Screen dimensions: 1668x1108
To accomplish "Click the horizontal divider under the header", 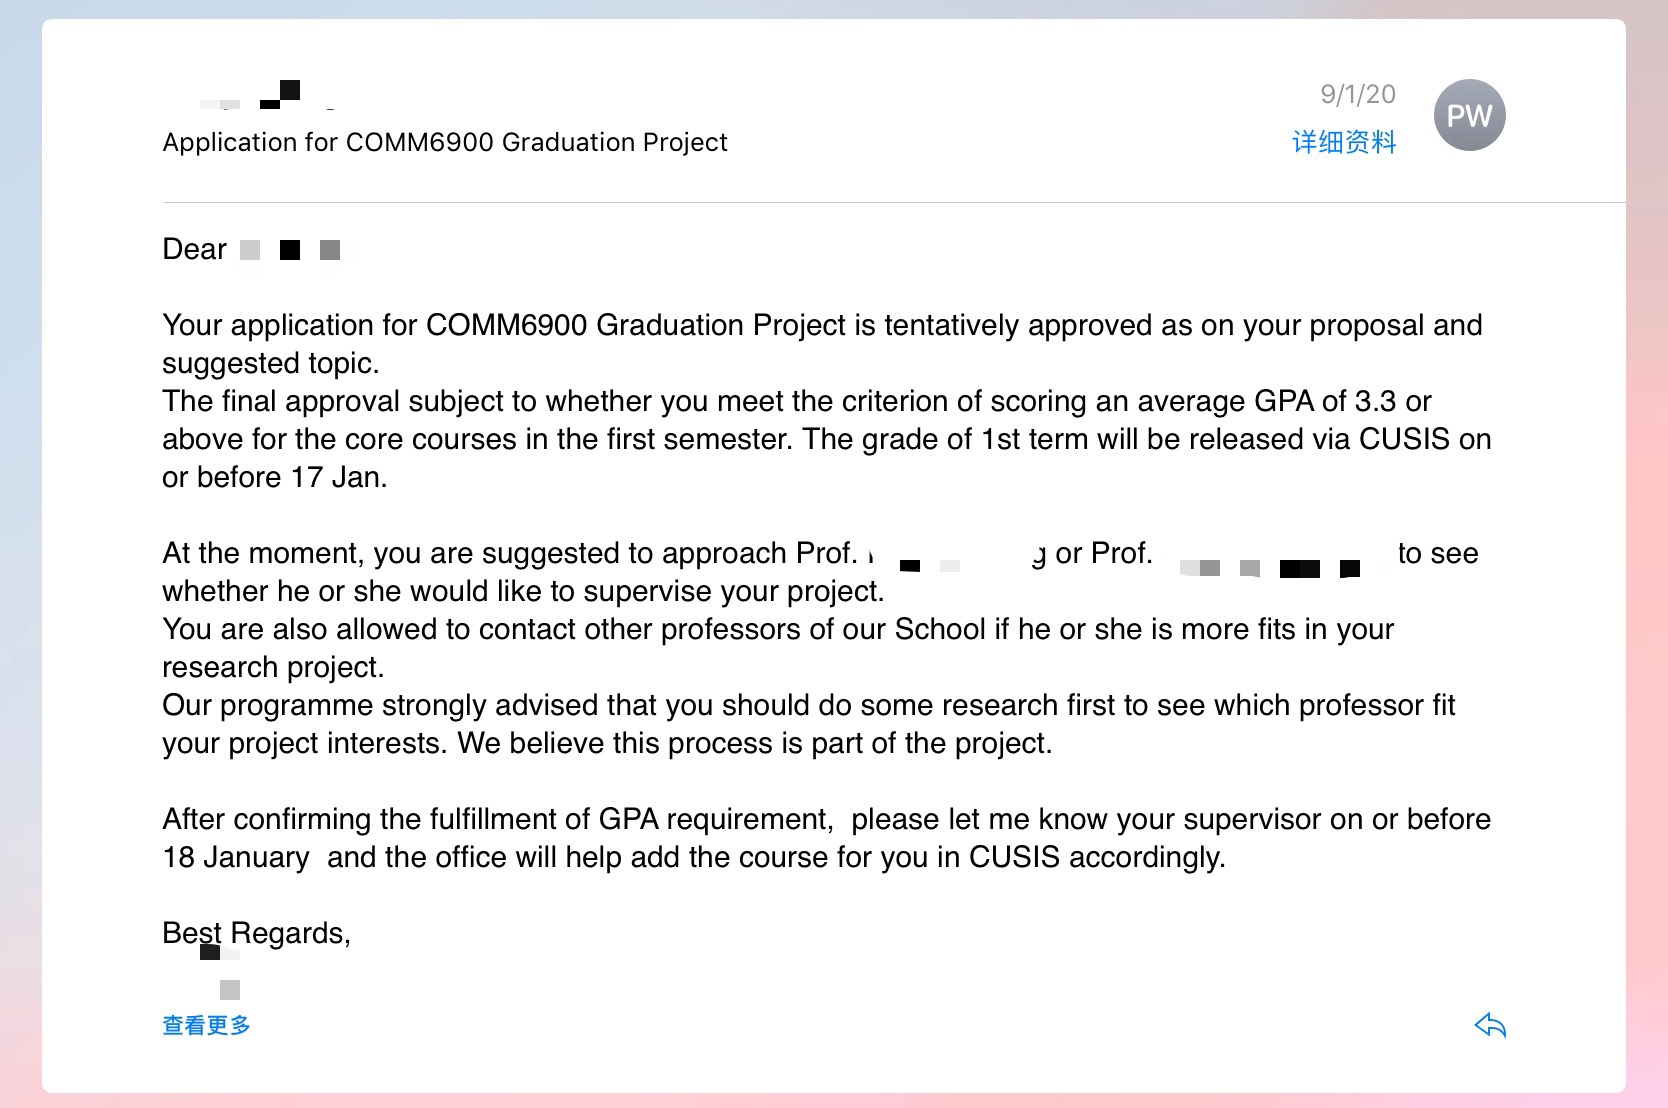I will [894, 203].
